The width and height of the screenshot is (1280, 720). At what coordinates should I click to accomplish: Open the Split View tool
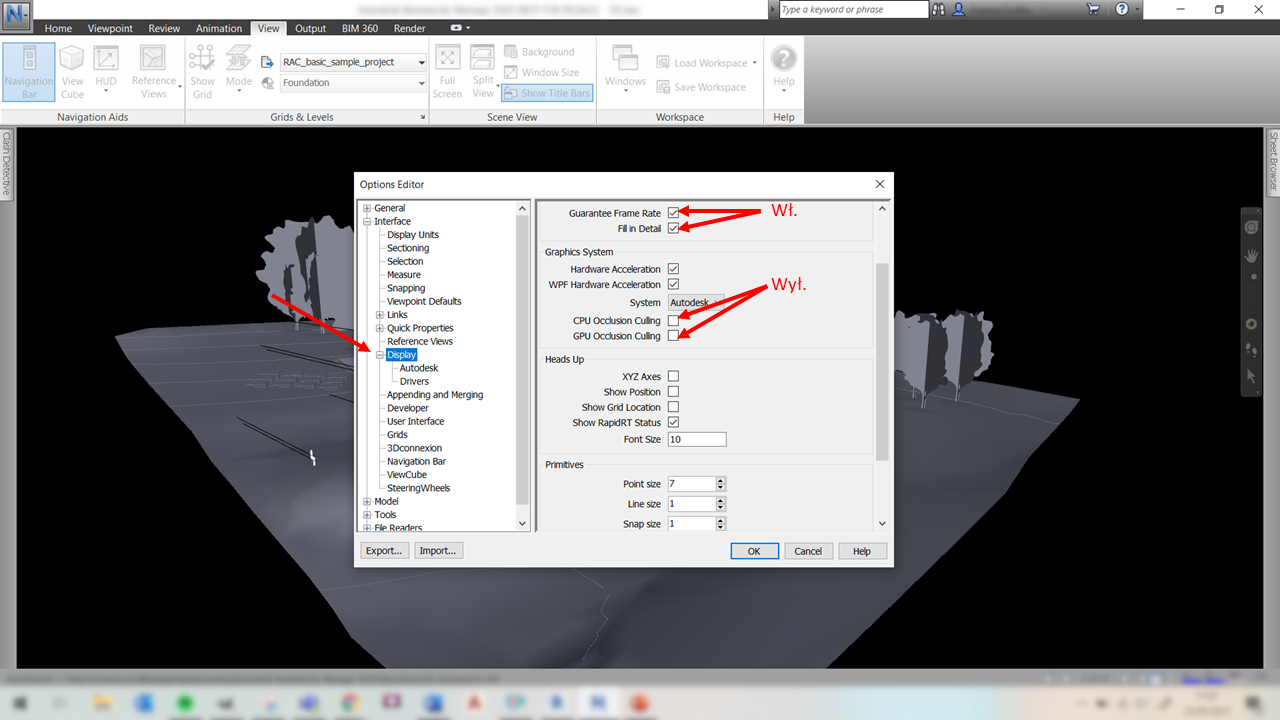pyautogui.click(x=483, y=70)
